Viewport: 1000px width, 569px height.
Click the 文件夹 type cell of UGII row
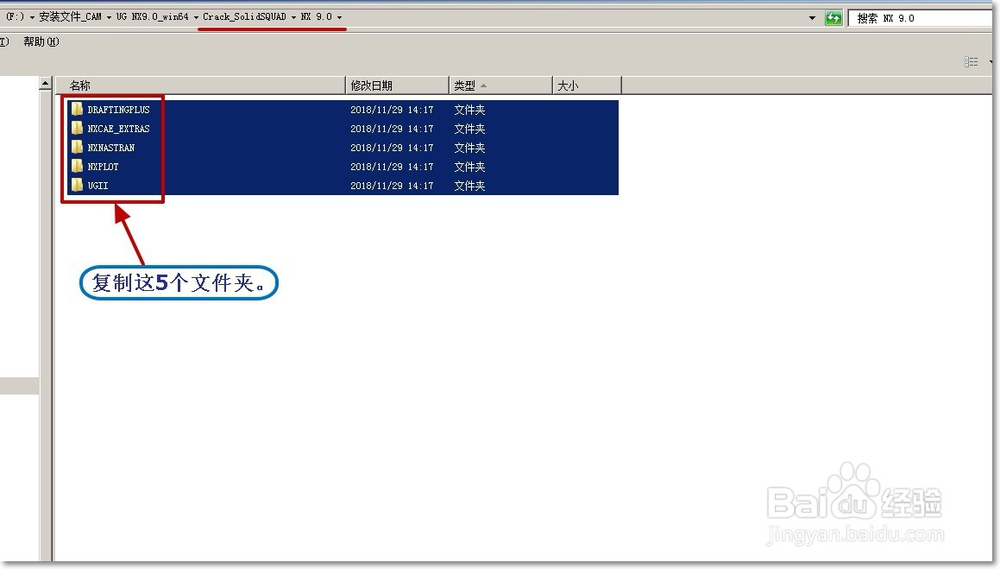tap(469, 186)
